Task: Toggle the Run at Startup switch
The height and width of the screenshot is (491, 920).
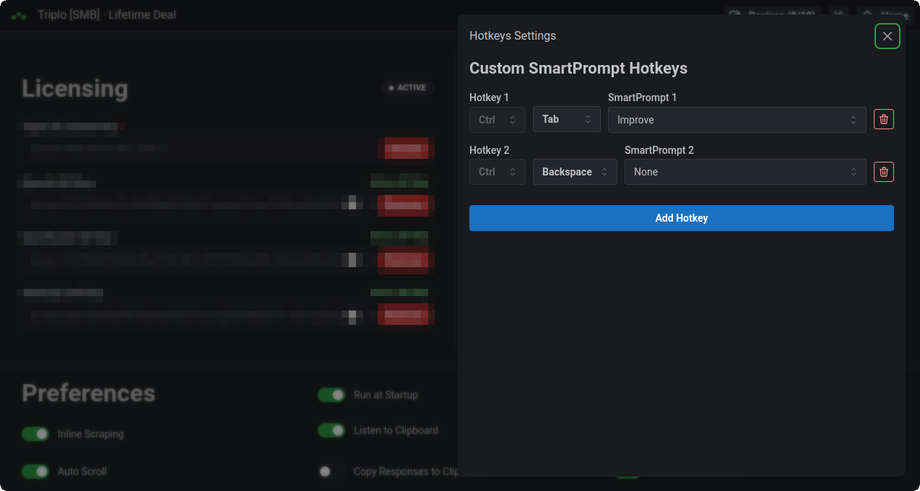Action: point(332,395)
